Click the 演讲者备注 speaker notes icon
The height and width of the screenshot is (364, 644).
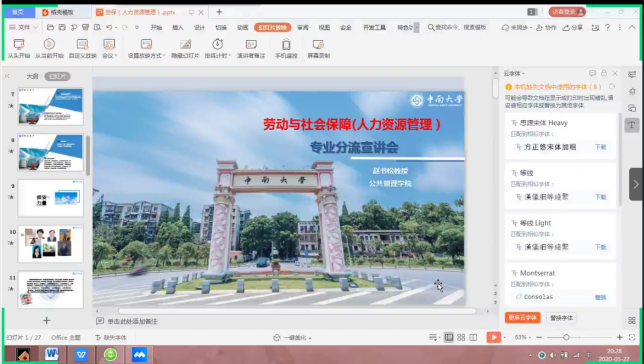click(251, 44)
